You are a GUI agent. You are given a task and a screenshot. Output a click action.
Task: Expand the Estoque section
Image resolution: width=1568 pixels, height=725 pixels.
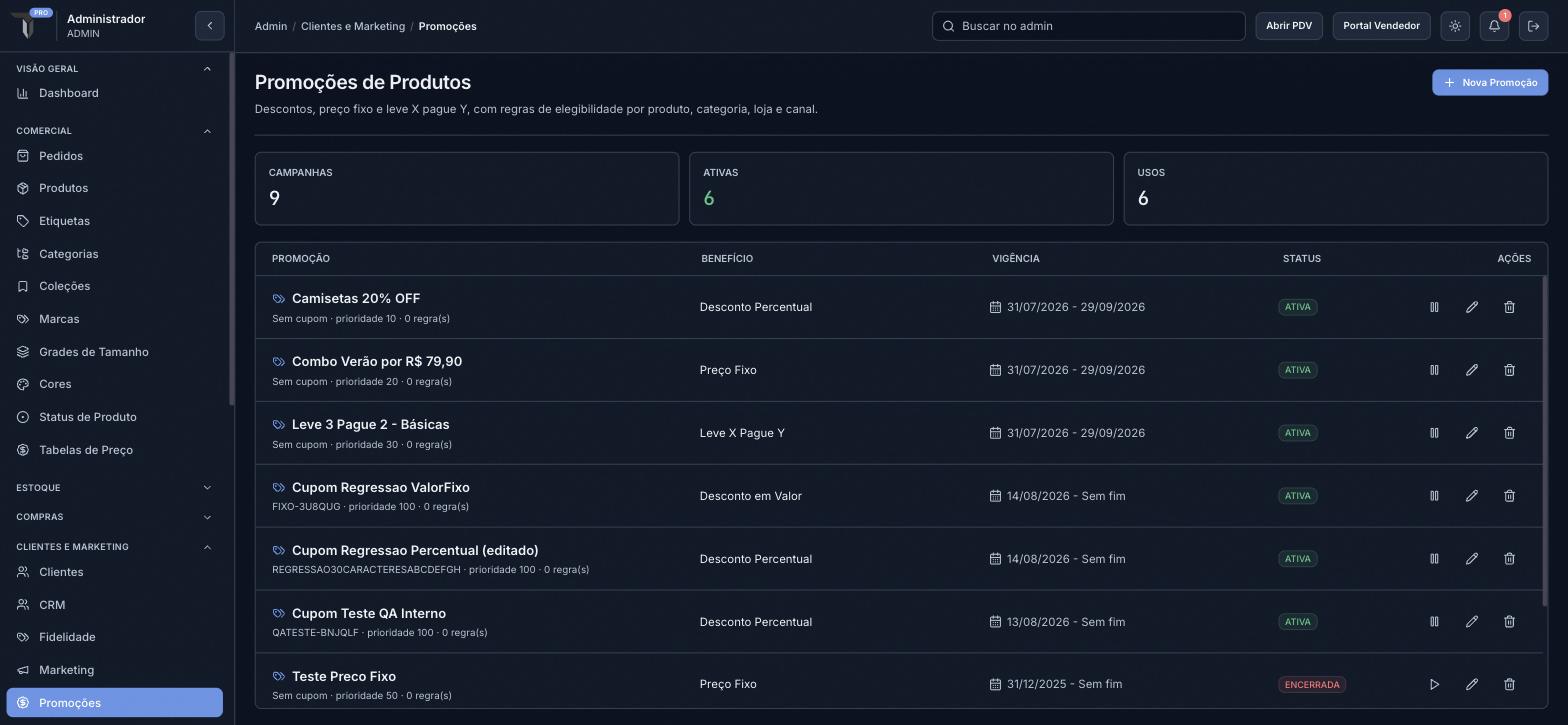(x=207, y=488)
